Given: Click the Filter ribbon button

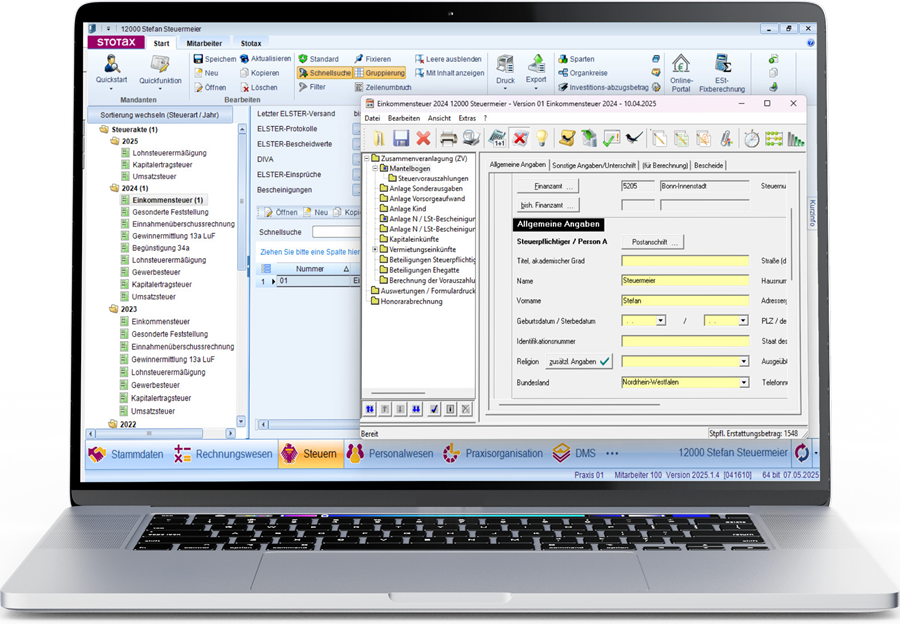Looking at the screenshot, I should click(x=312, y=87).
